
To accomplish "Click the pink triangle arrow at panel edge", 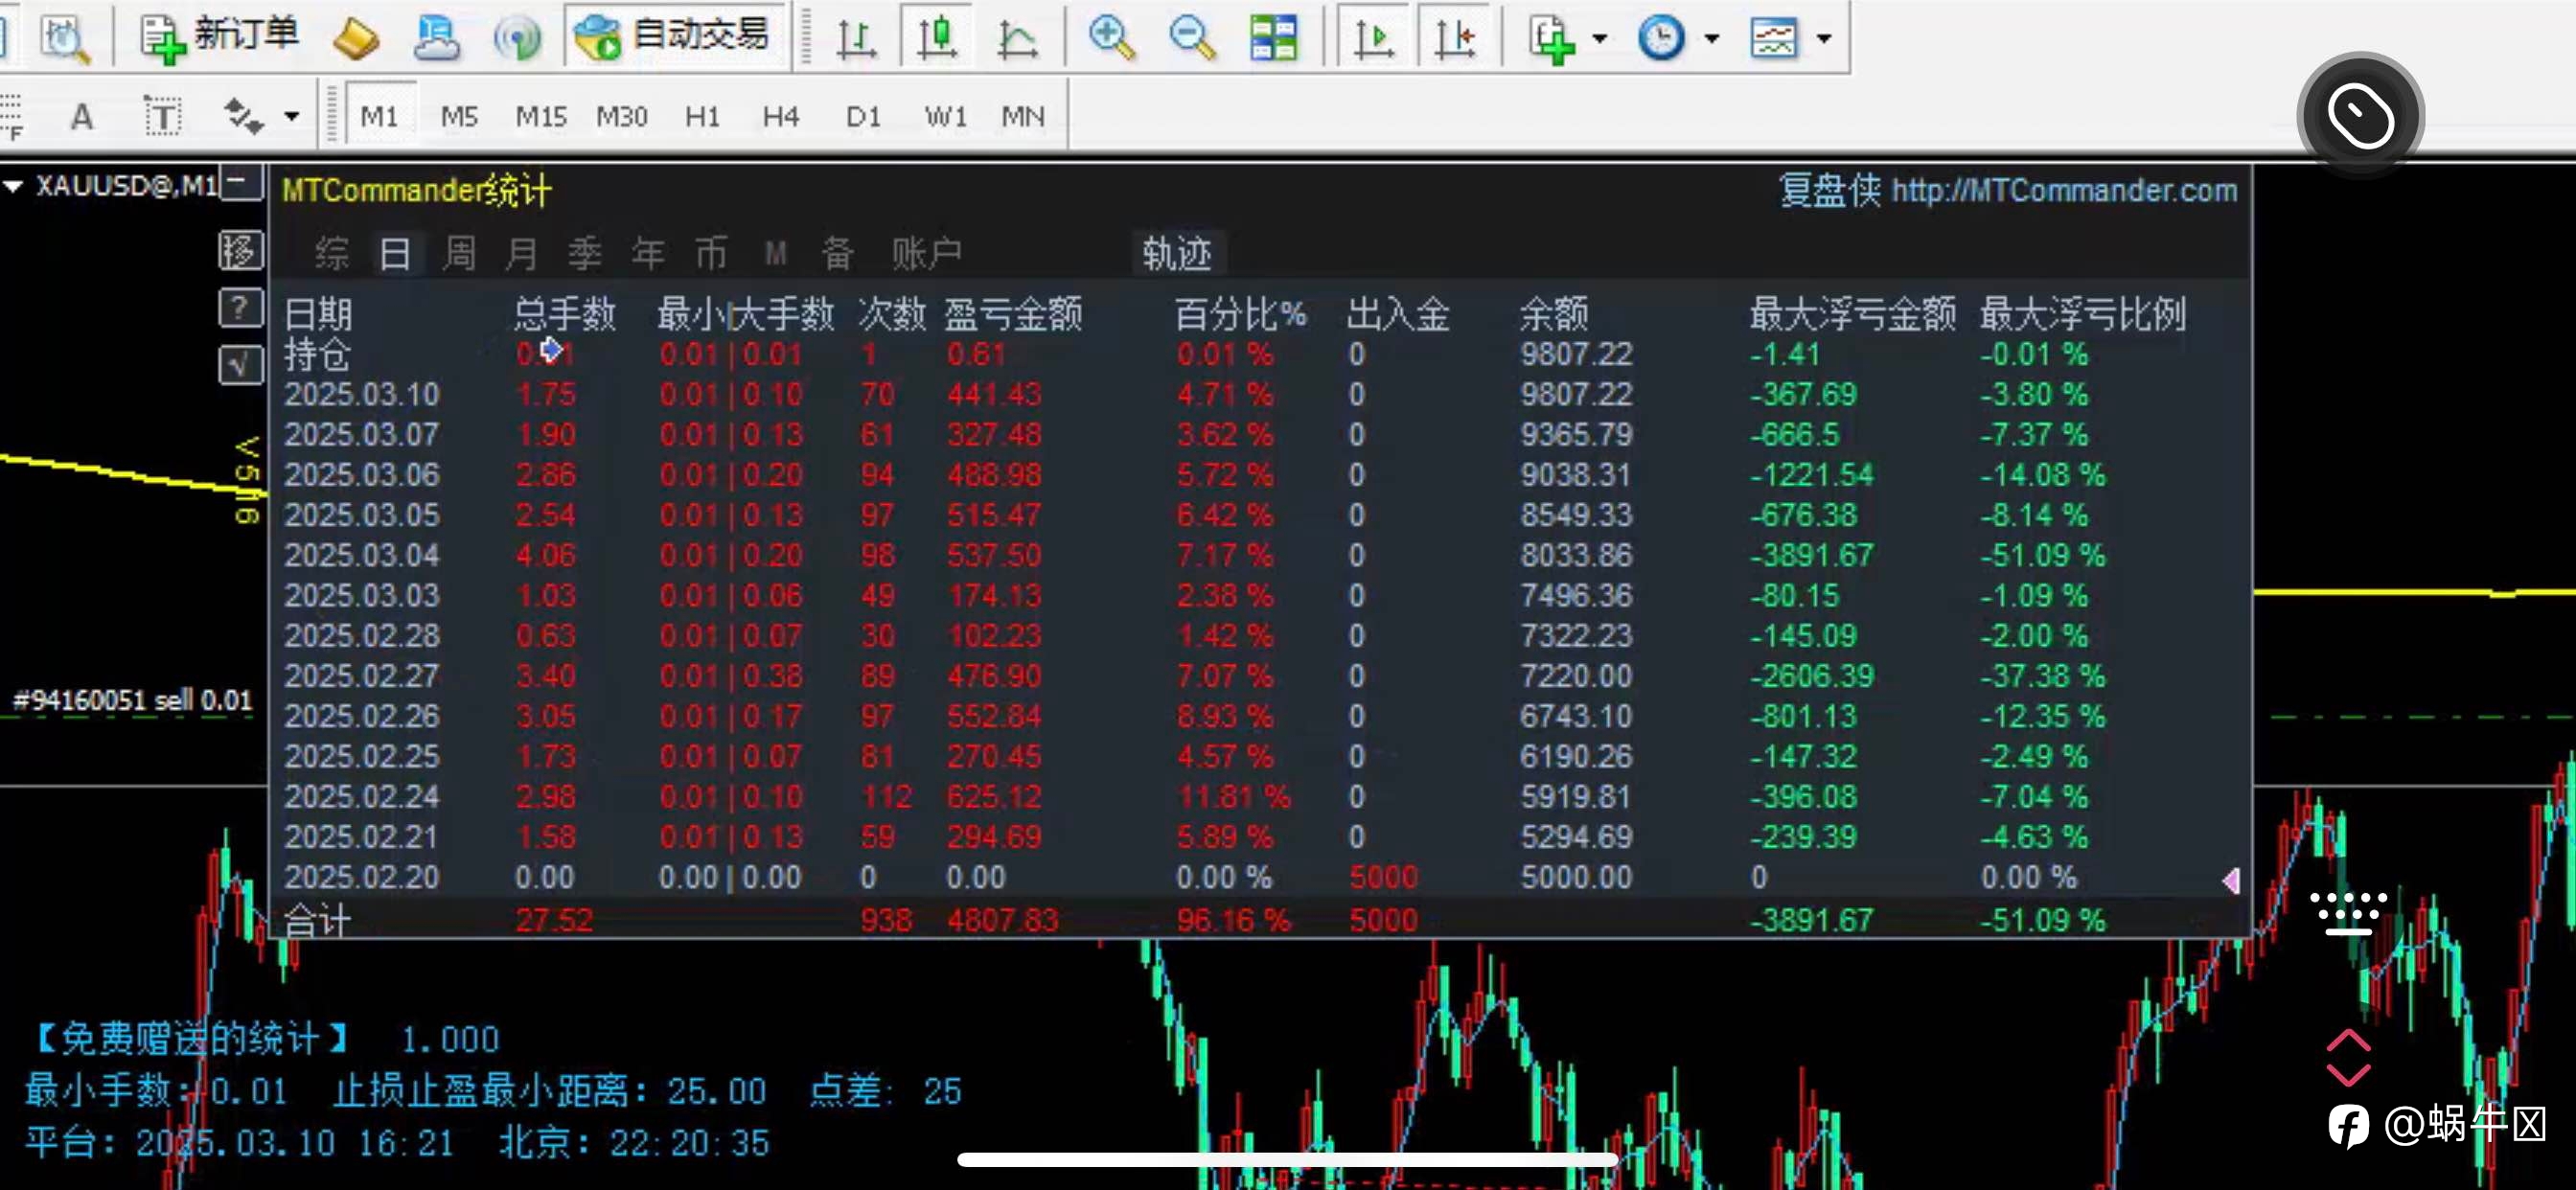I will coord(2231,880).
